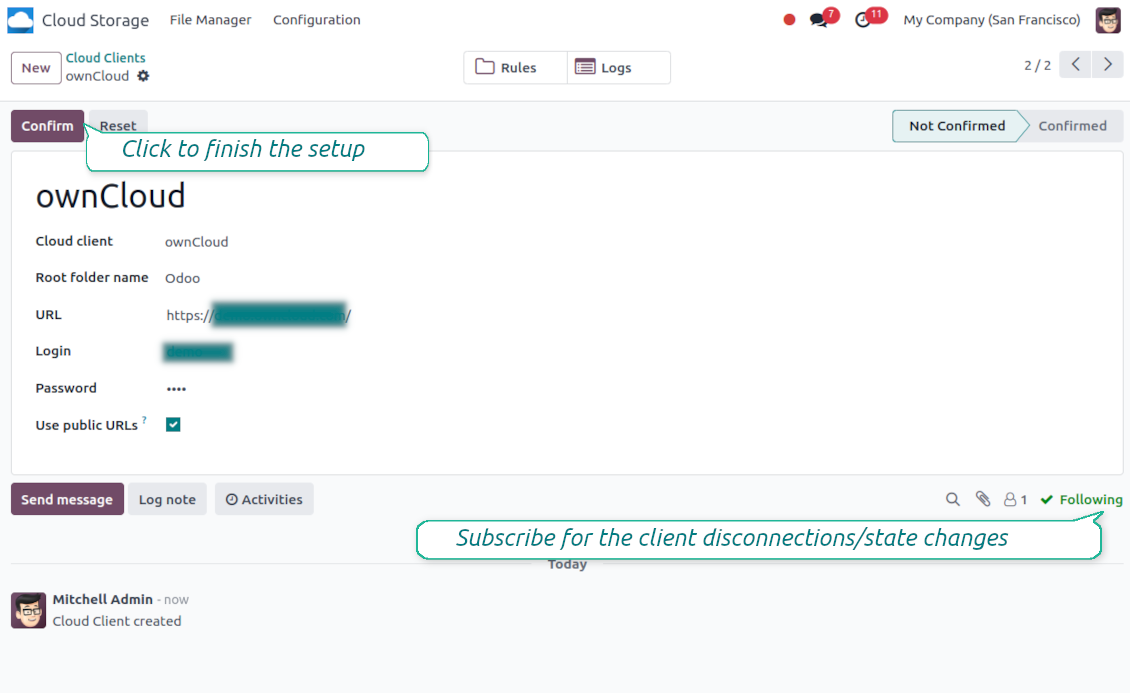
Task: Click the 2 / 2 pager counter
Action: pos(1037,66)
